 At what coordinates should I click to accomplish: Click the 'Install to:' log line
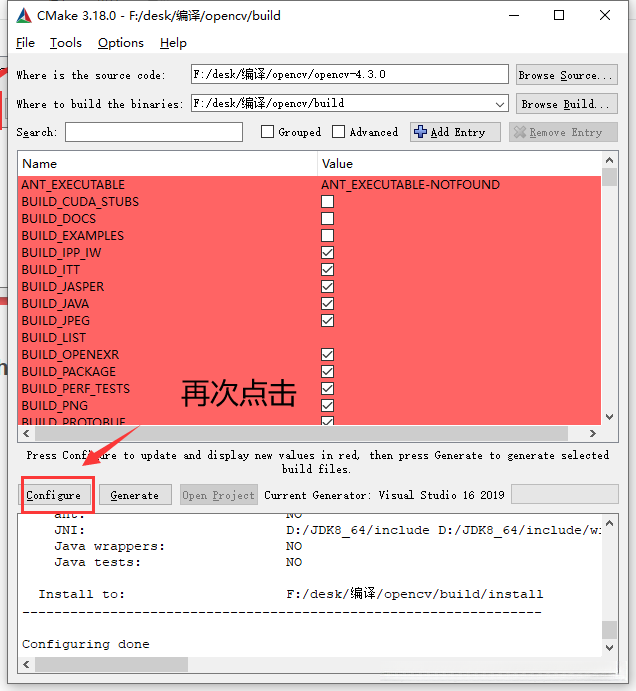[291, 594]
